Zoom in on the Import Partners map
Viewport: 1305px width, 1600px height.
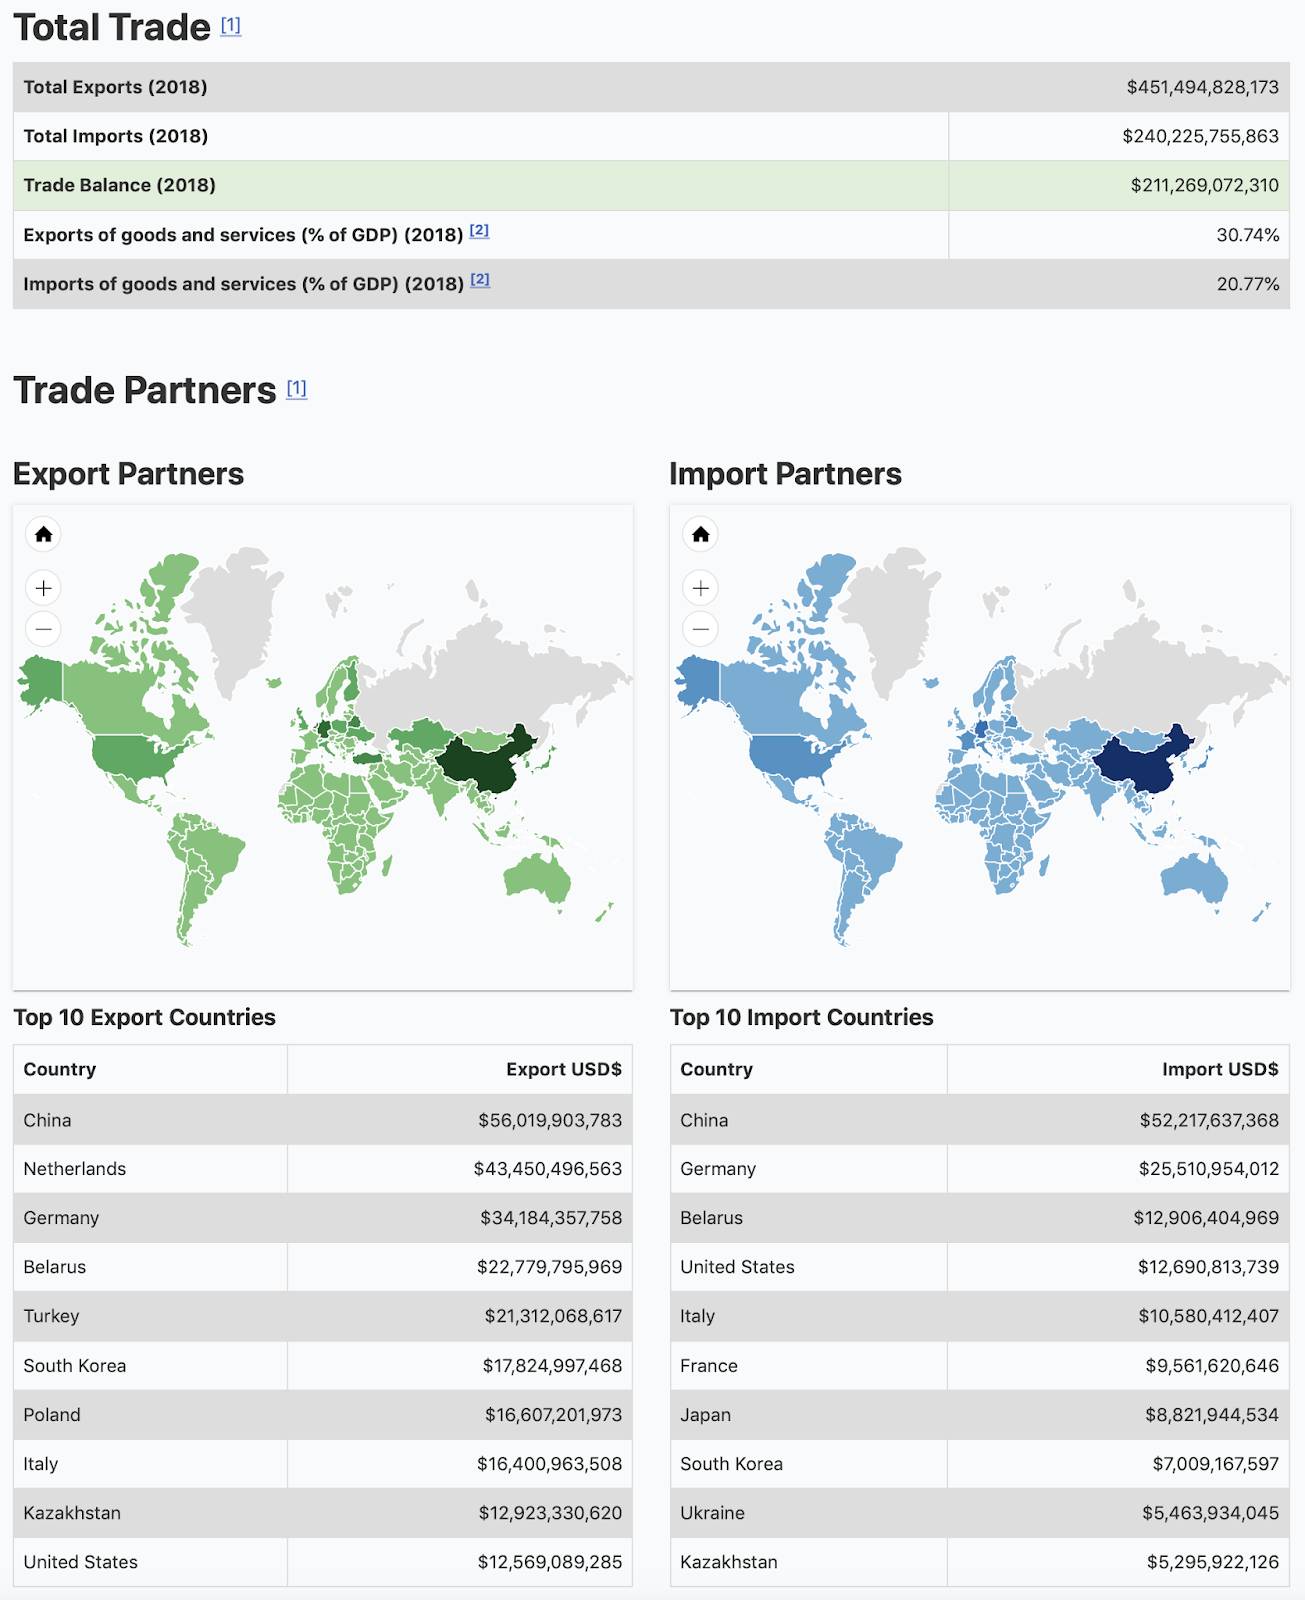pos(700,588)
